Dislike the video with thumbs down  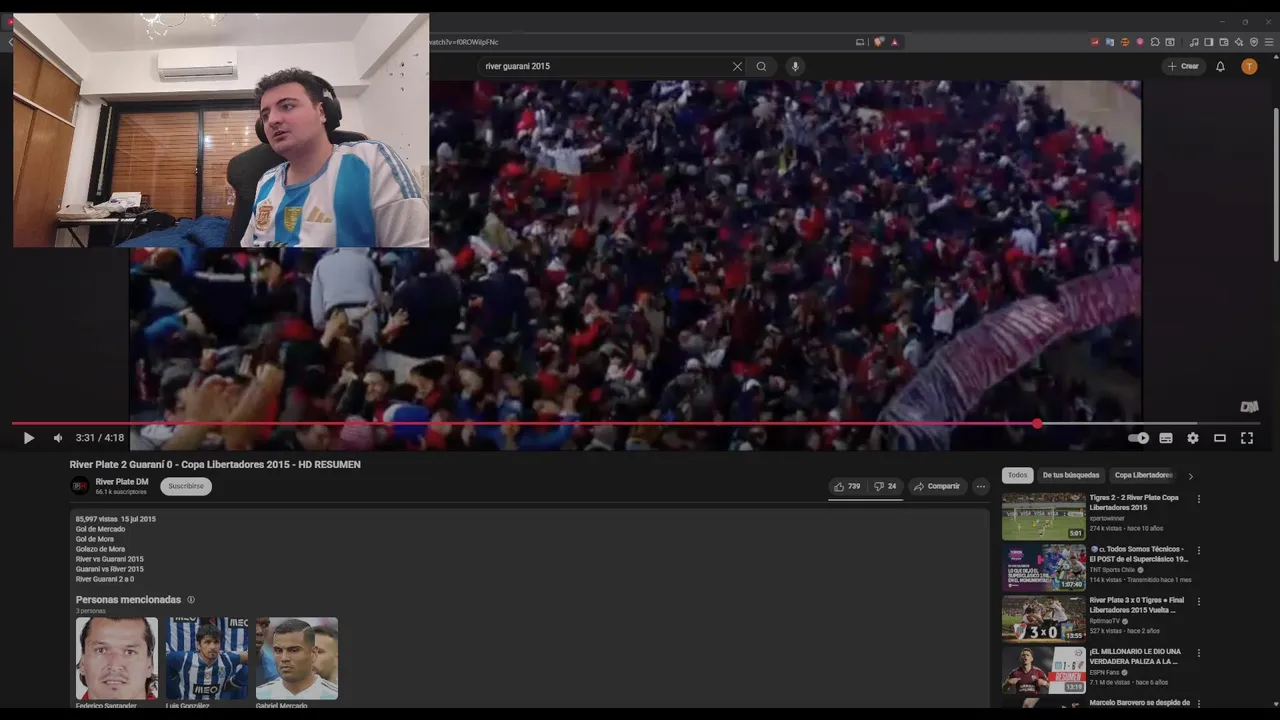pyautogui.click(x=885, y=486)
